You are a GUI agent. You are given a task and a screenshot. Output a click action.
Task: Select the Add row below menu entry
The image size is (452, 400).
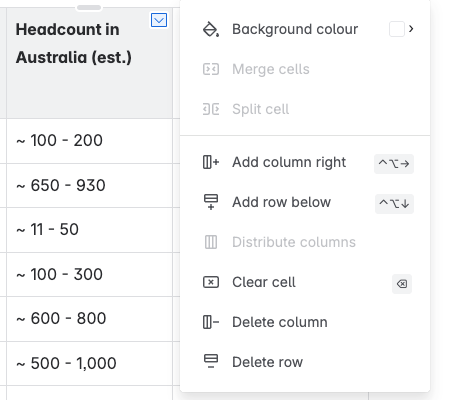point(305,202)
